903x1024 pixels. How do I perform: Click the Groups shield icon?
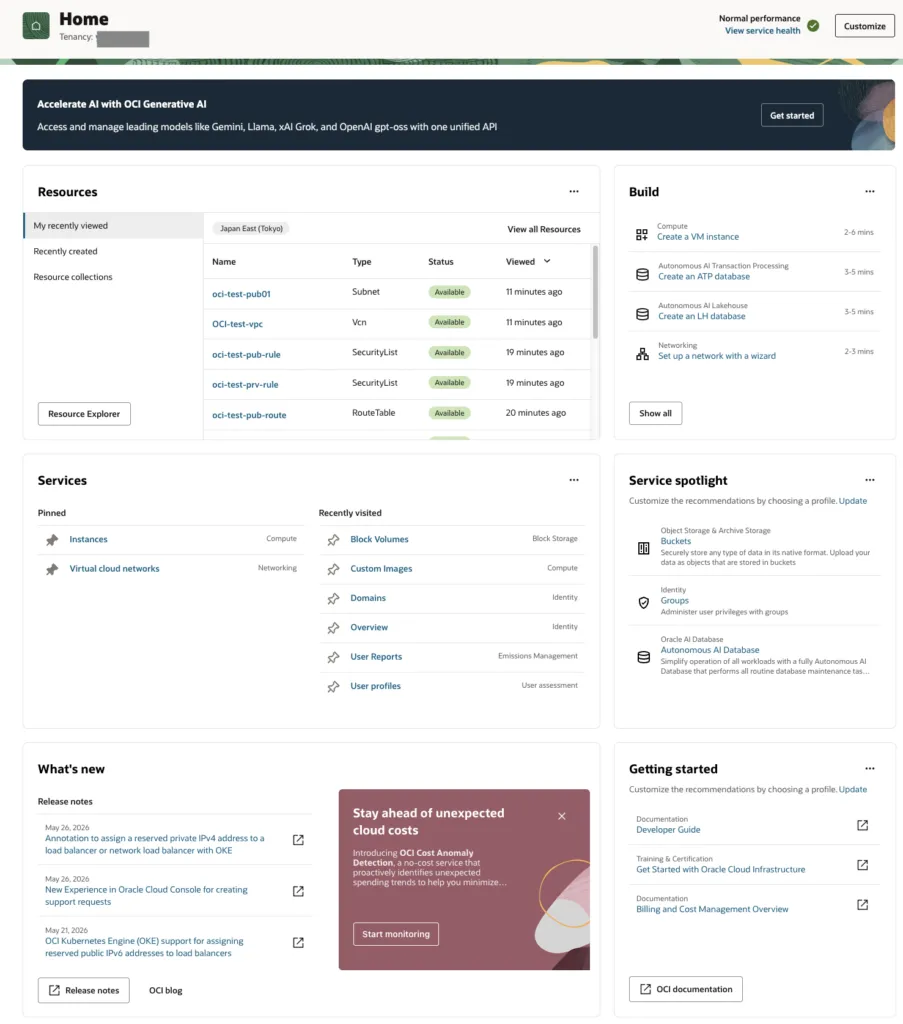point(644,602)
